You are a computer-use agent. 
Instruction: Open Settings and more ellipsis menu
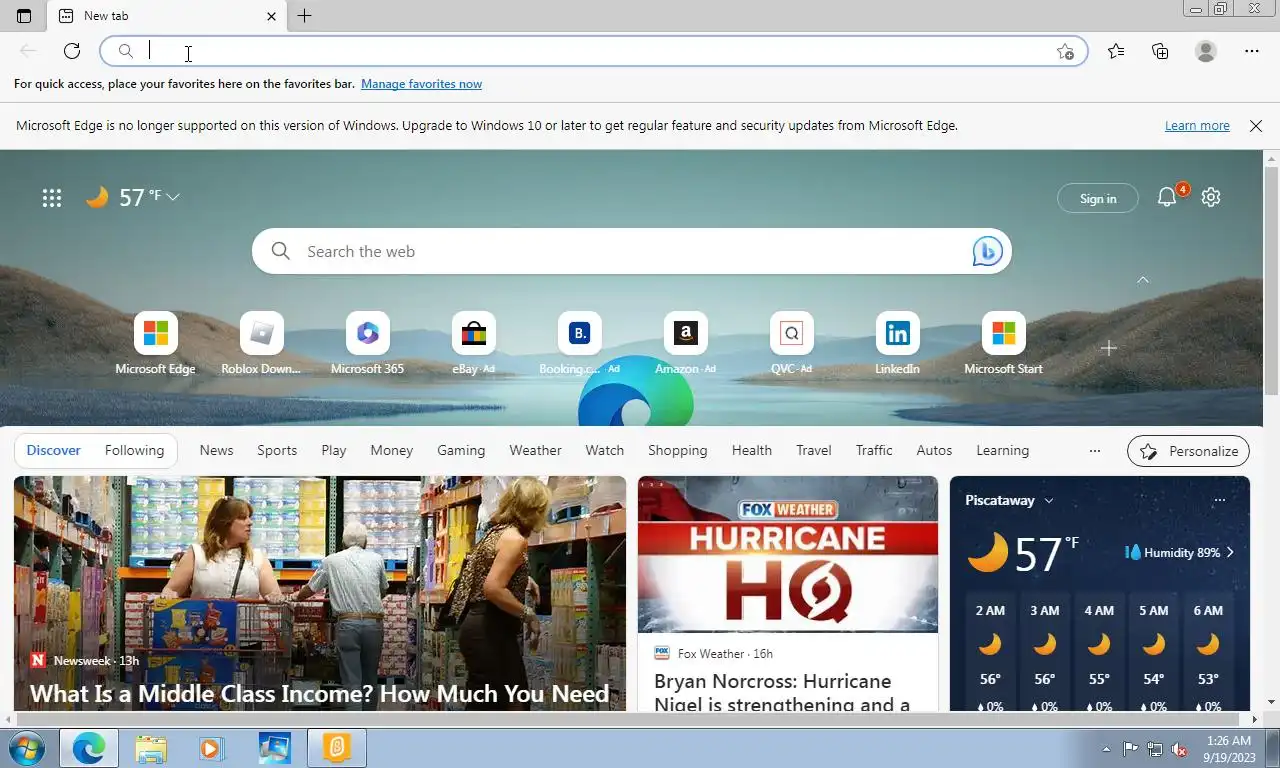click(x=1252, y=51)
